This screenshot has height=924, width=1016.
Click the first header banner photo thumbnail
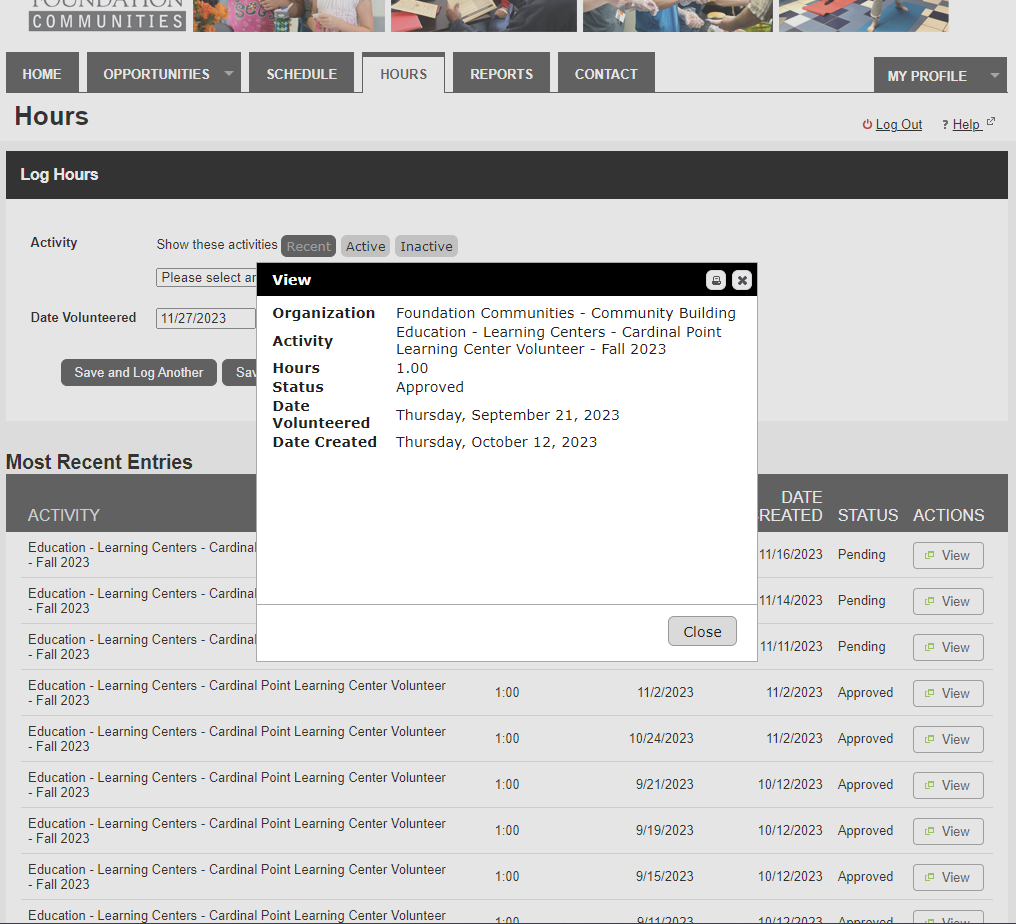[x=289, y=16]
